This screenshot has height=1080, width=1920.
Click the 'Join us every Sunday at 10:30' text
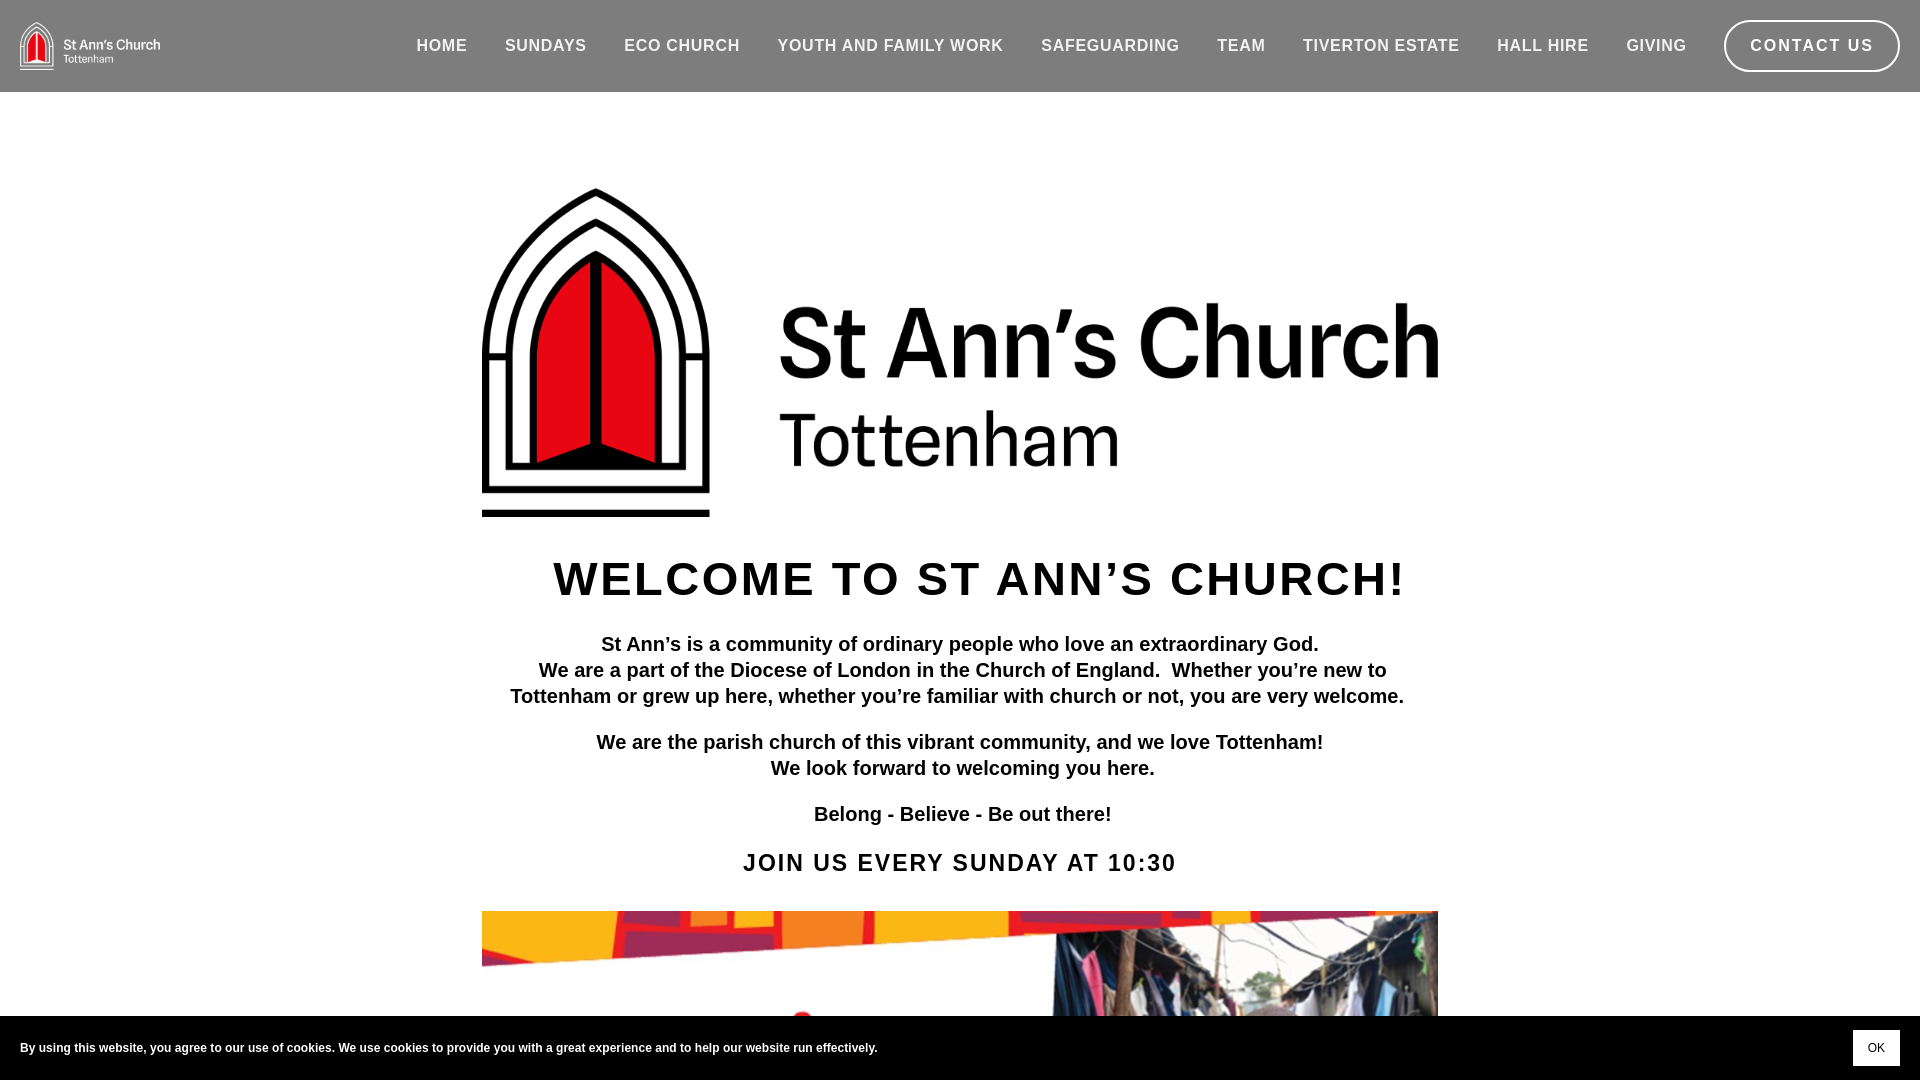click(x=960, y=863)
